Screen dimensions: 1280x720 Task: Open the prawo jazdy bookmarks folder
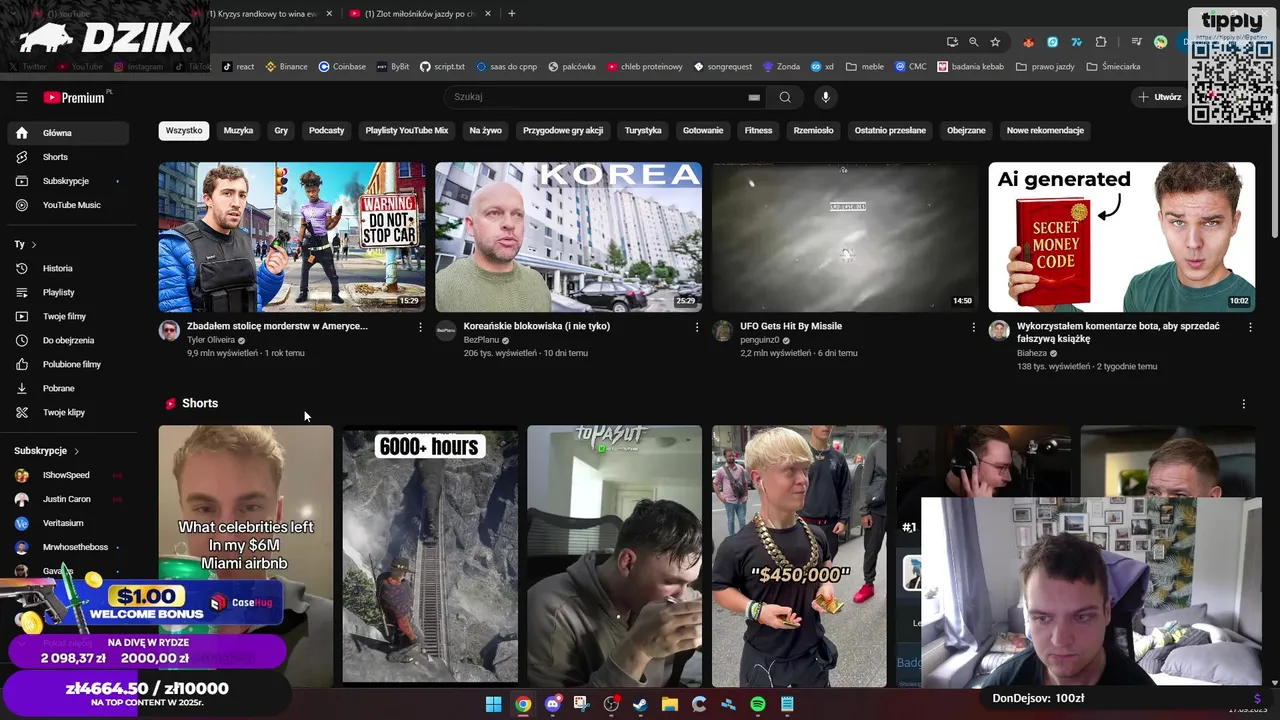point(1045,67)
